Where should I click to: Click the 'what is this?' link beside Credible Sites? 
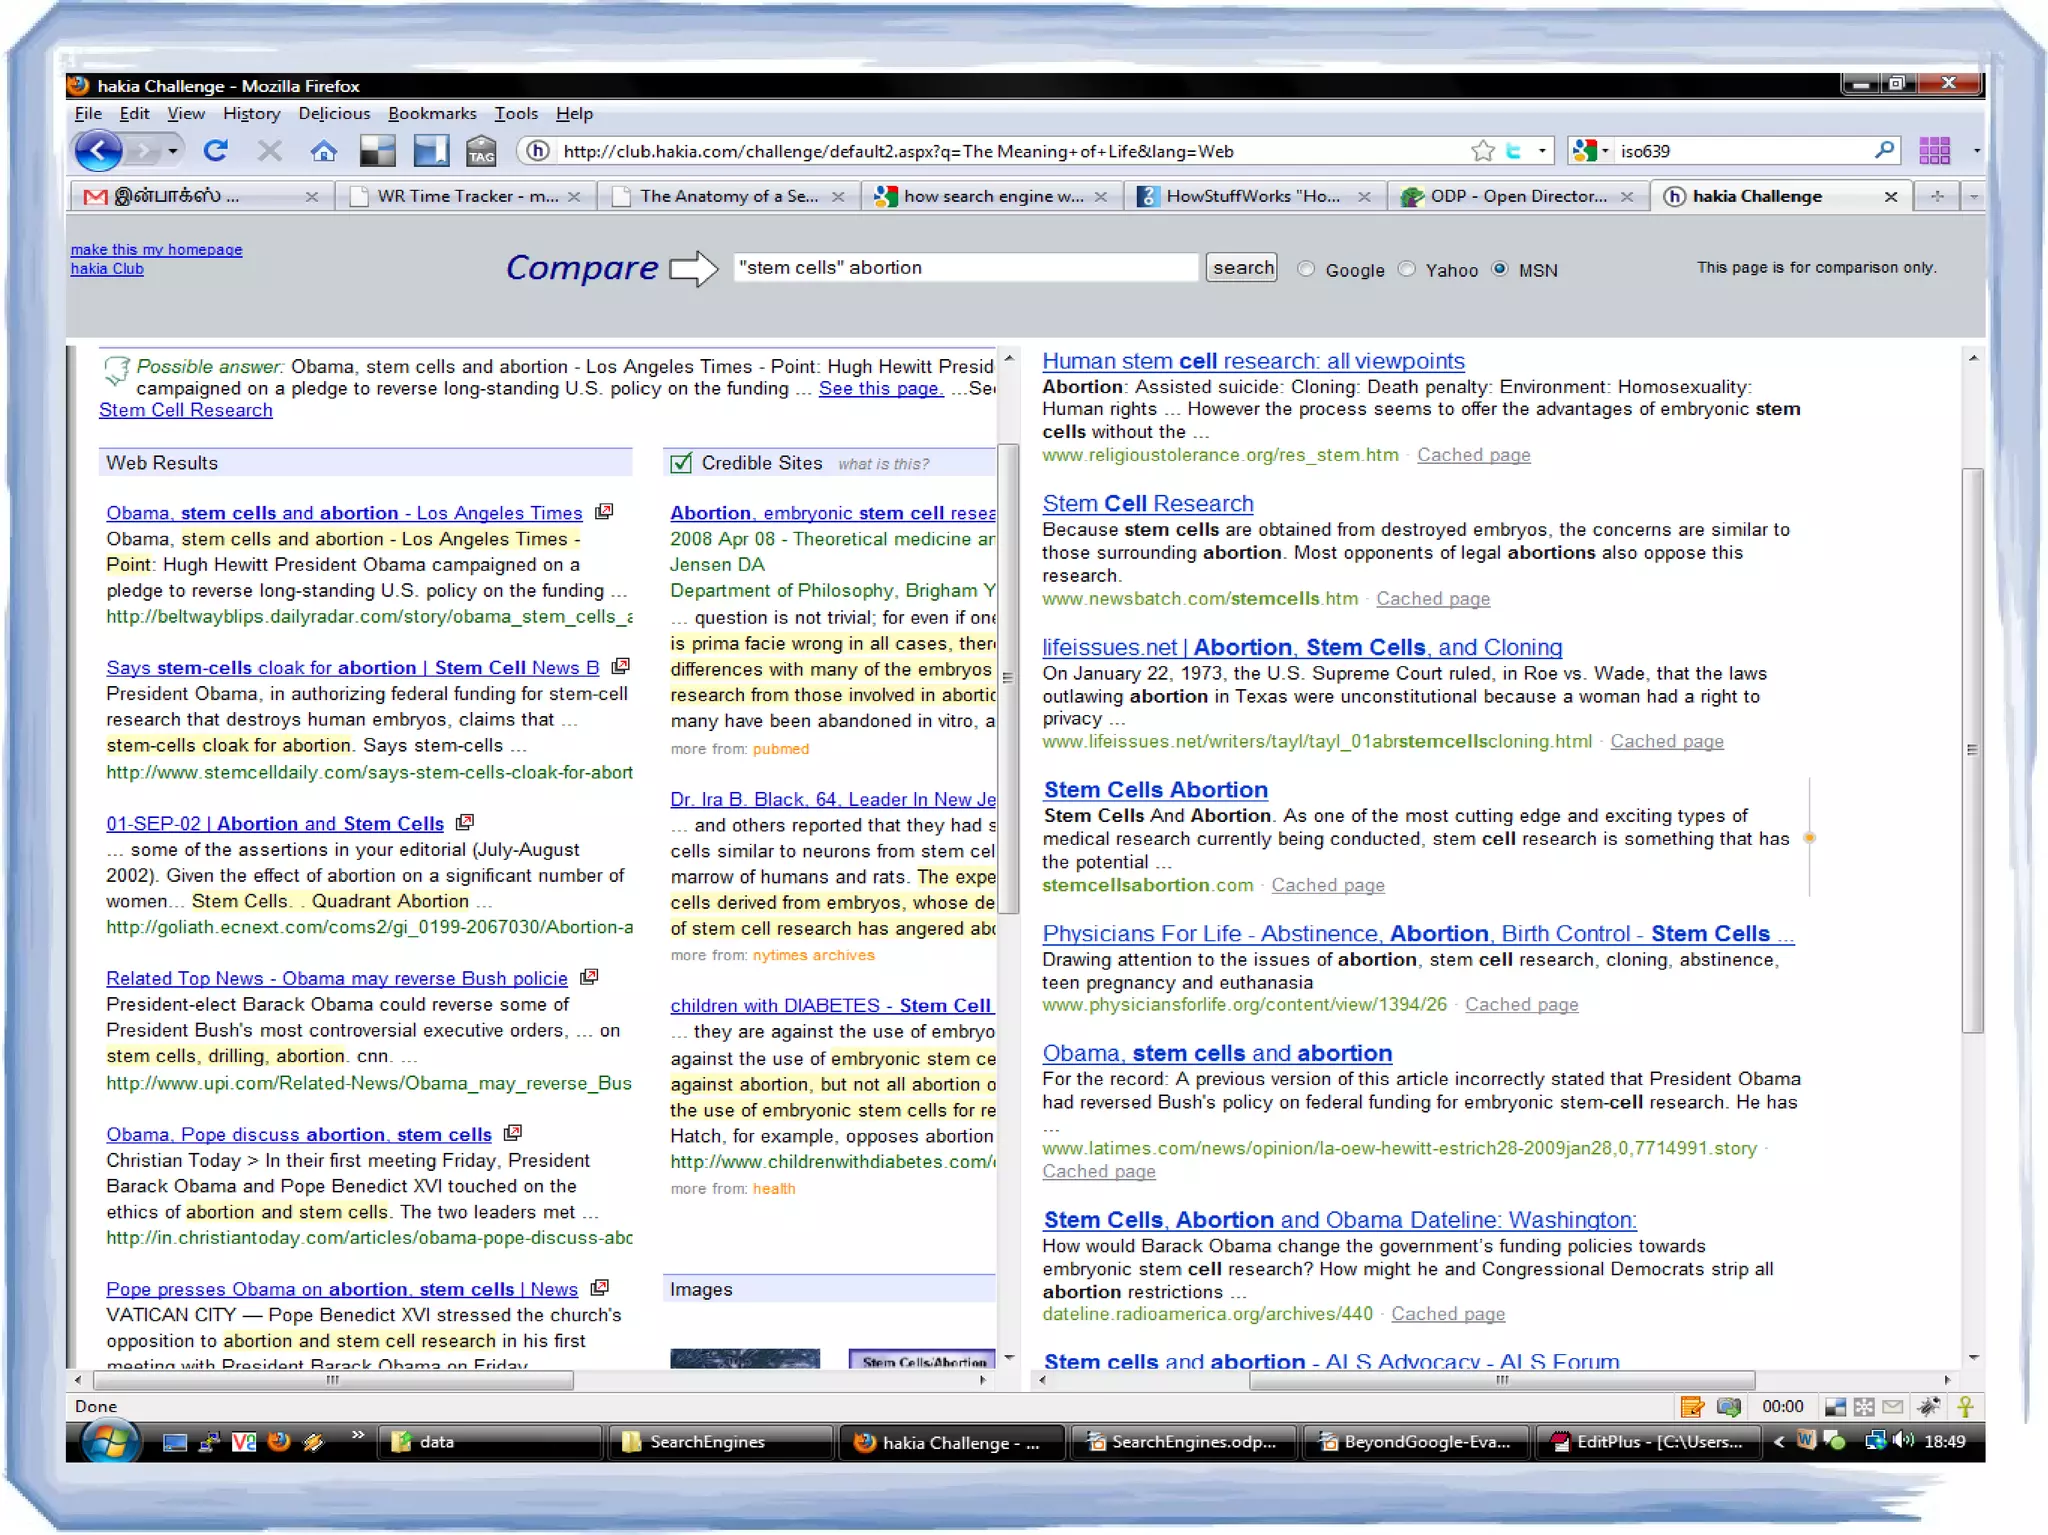tap(883, 463)
